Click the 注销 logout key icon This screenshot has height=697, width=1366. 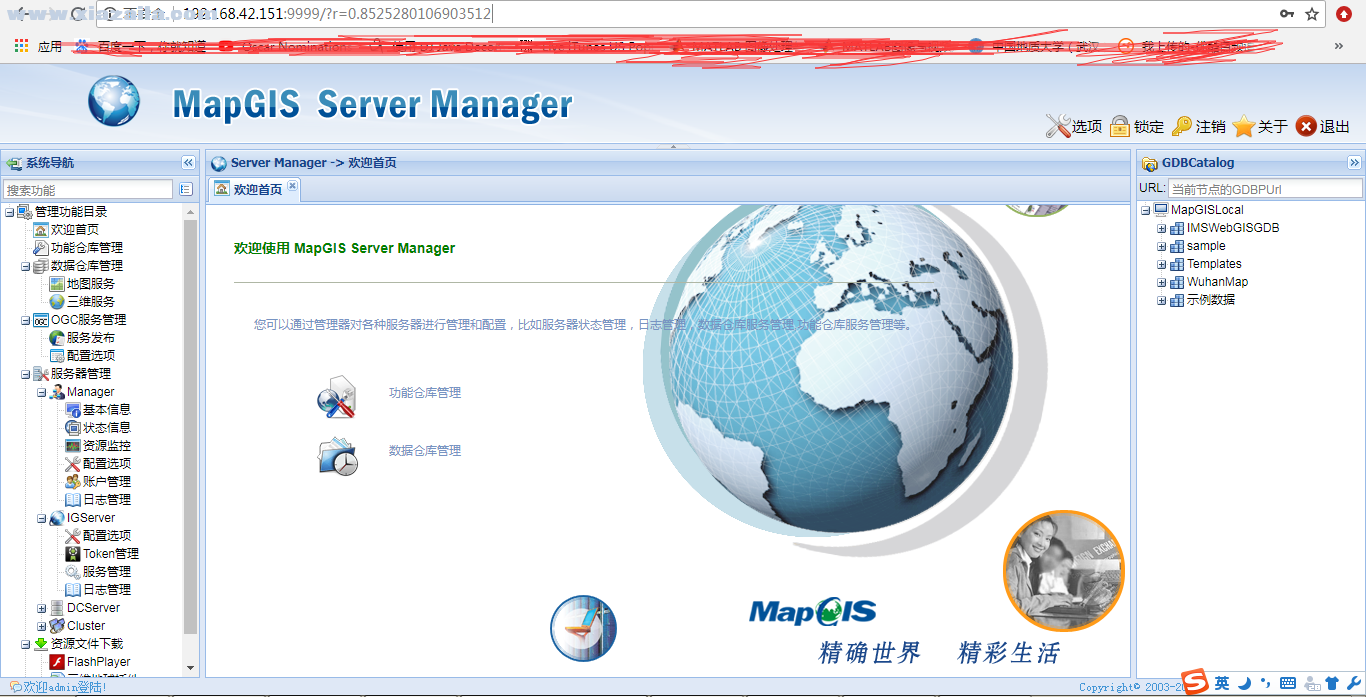click(1182, 126)
